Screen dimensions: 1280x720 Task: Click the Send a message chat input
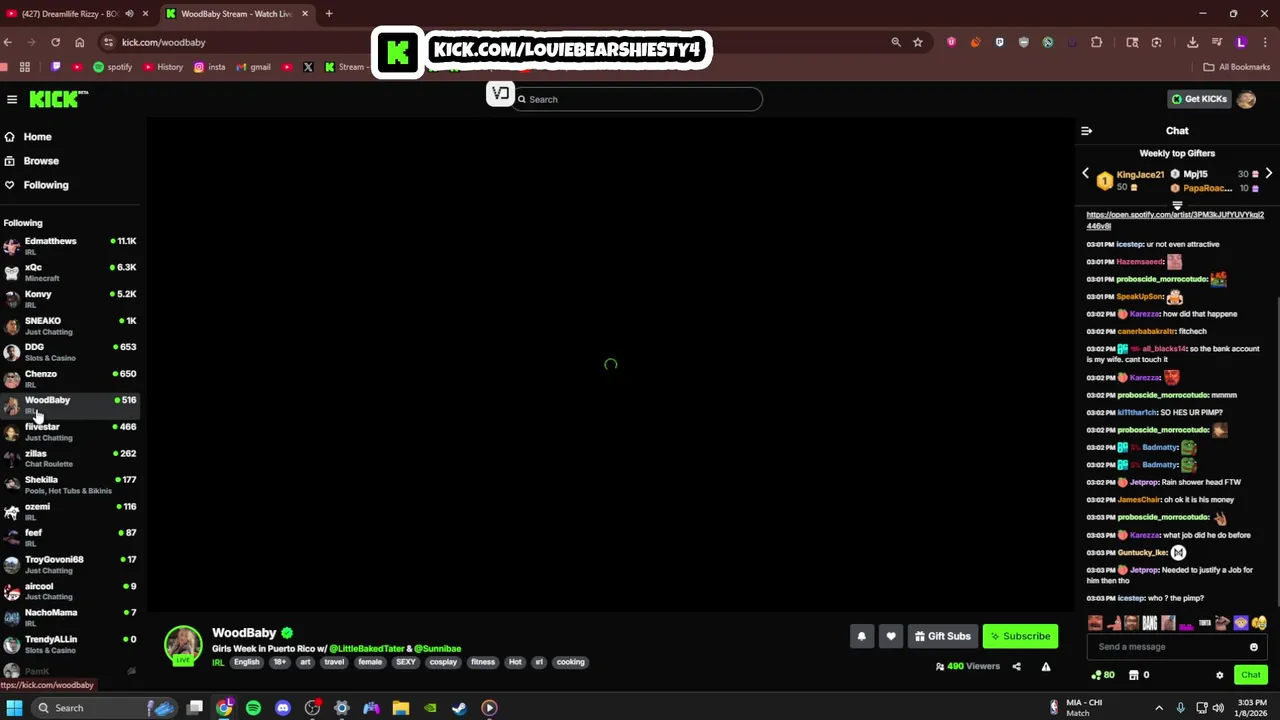pos(1175,647)
